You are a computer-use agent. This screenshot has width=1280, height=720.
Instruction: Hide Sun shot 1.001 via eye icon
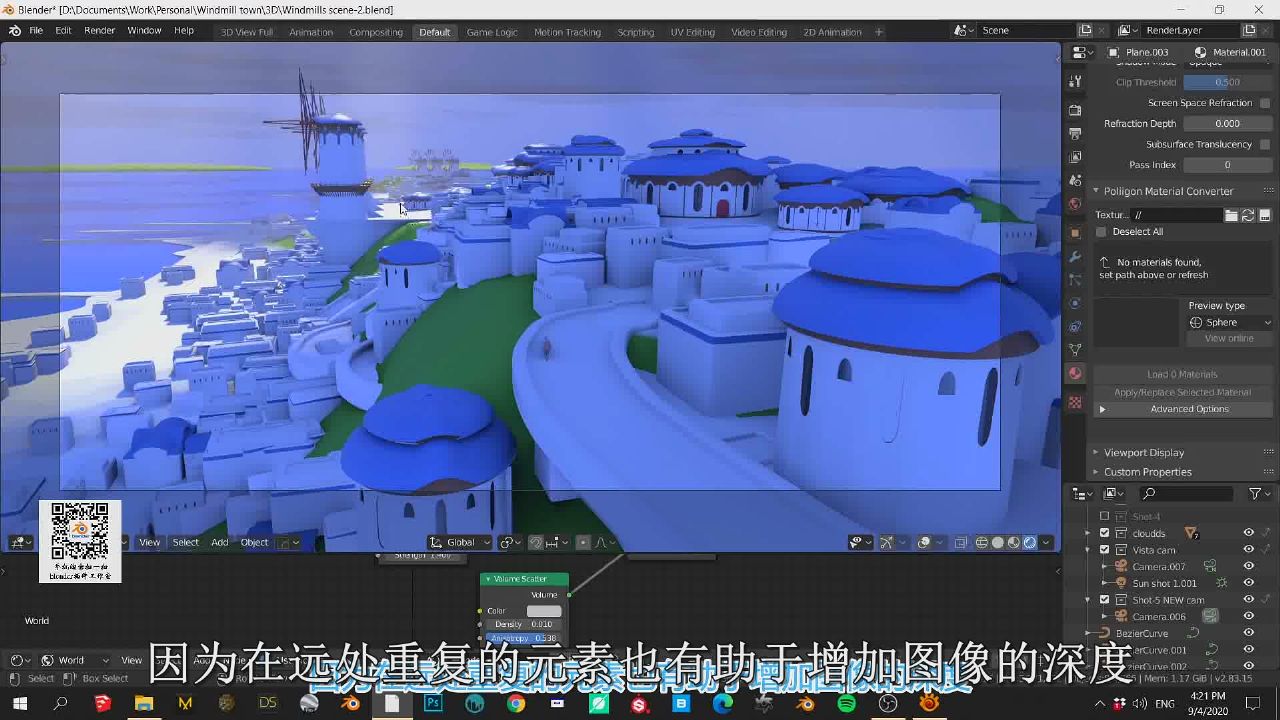[1248, 583]
